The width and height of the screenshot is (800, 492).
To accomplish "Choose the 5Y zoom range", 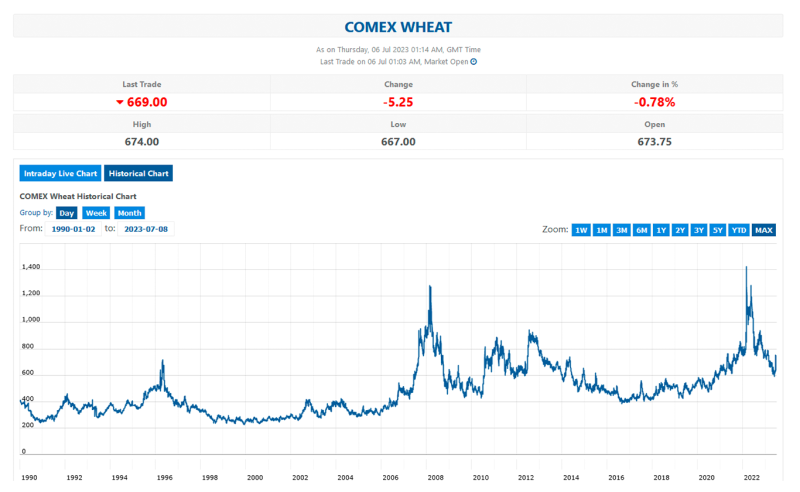I will tap(718, 230).
